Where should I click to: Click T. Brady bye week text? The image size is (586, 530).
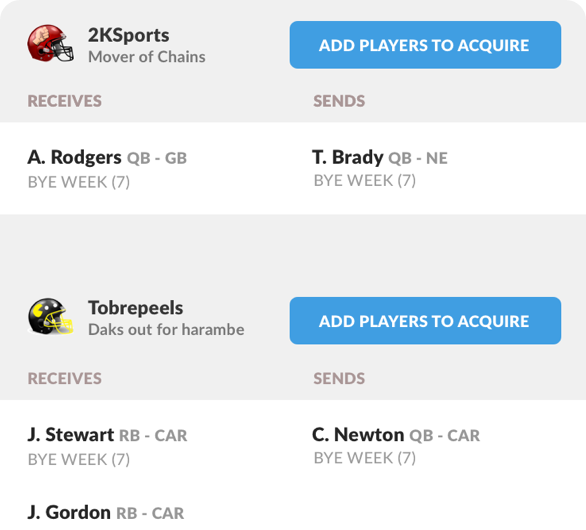coord(365,181)
